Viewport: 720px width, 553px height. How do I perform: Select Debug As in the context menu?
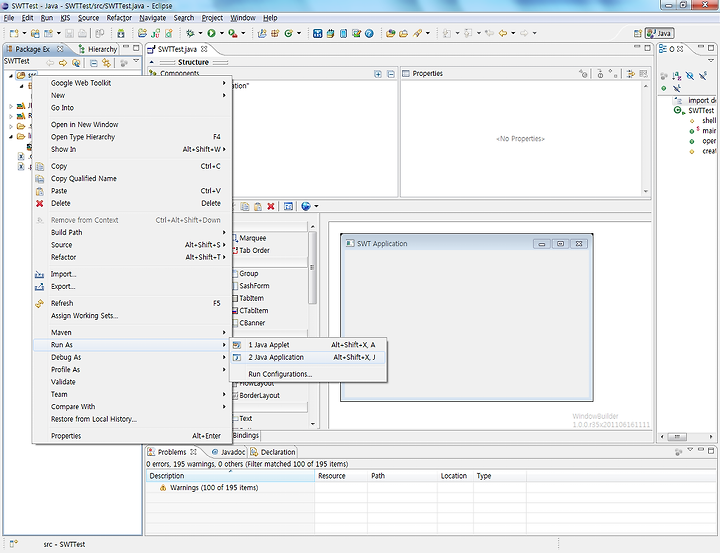(x=130, y=357)
